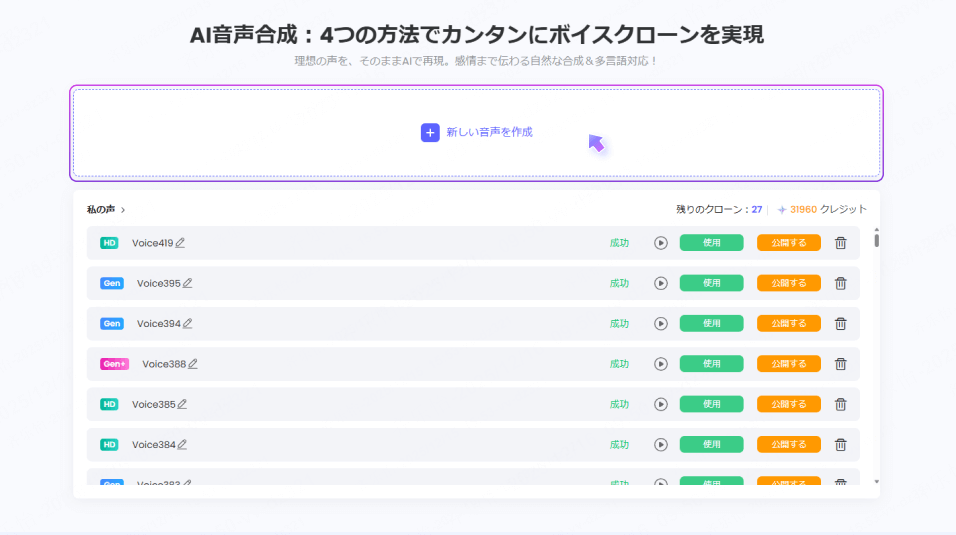Open the 31960 クレジット credits display
Image resolution: width=956 pixels, height=535 pixels.
tap(821, 210)
